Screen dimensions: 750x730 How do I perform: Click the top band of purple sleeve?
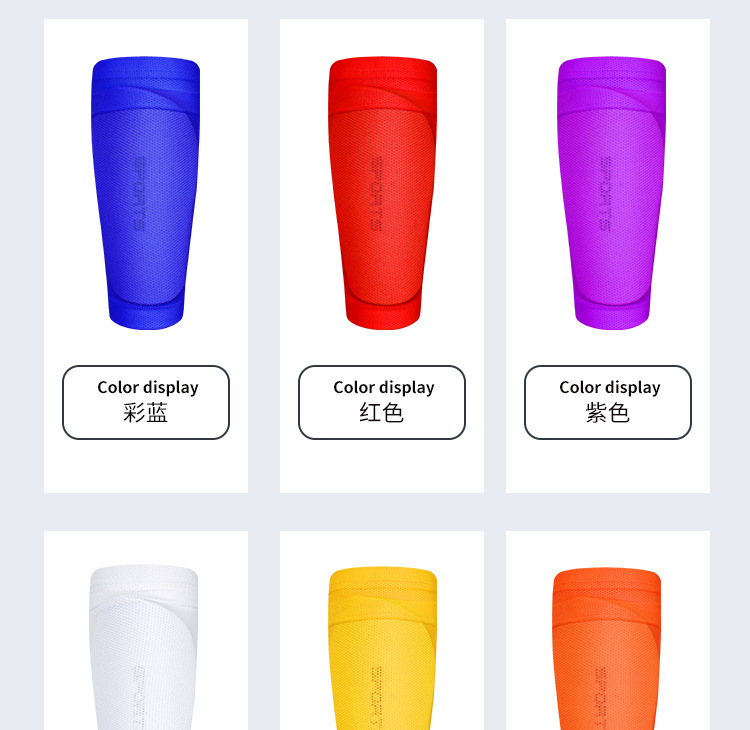pos(612,79)
